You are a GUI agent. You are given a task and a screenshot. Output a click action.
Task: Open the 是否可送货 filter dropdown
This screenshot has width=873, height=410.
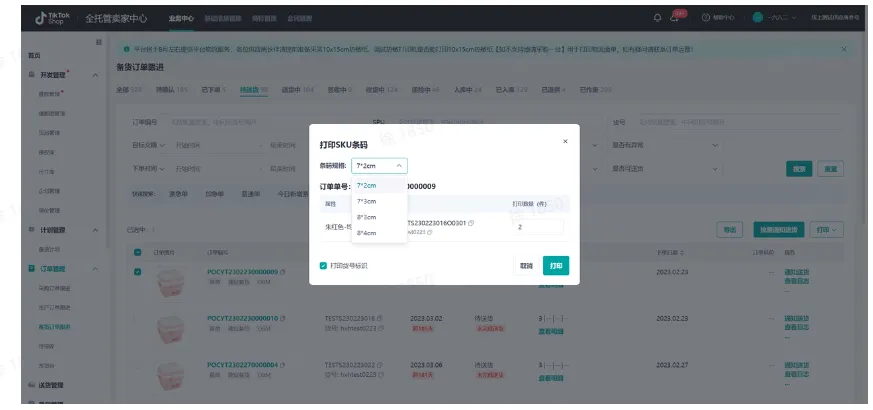point(665,169)
